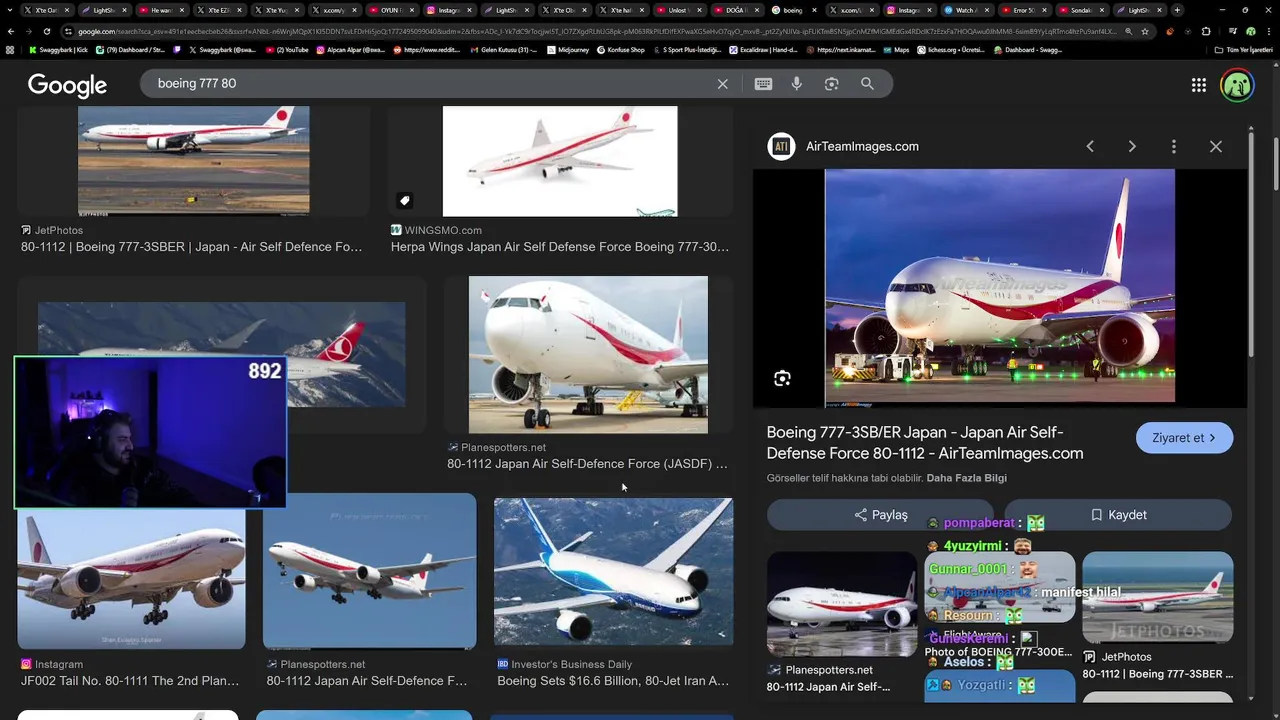Viewport: 1280px width, 720px height.
Task: Click the Paylaş share button
Action: coord(880,515)
